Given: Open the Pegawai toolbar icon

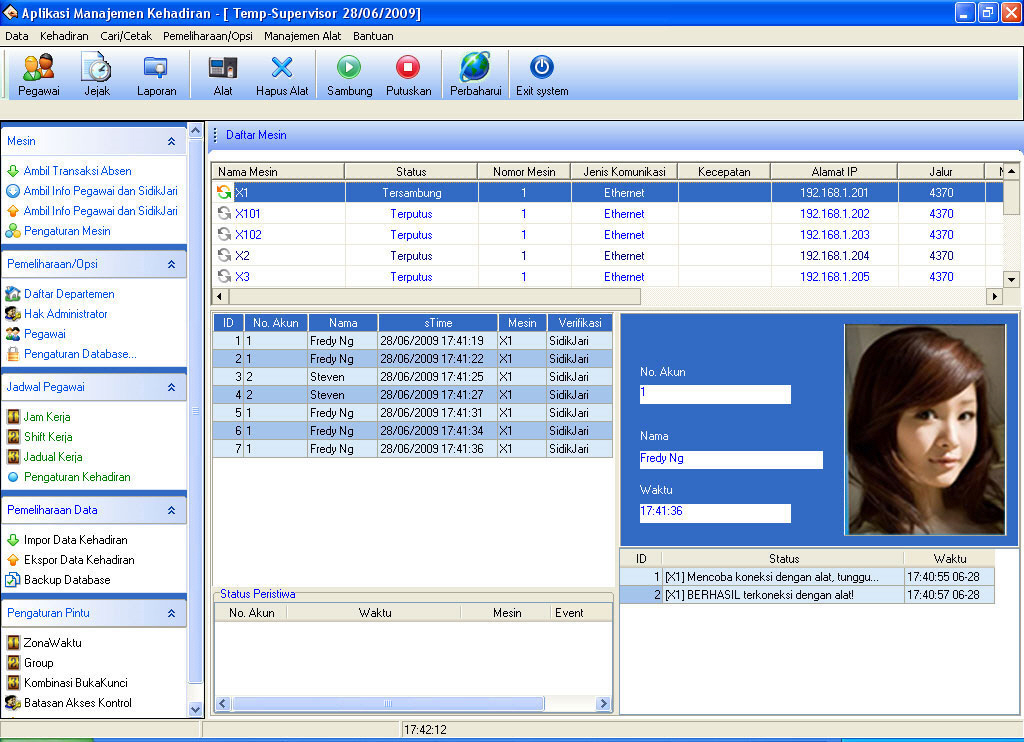Looking at the screenshot, I should [39, 75].
